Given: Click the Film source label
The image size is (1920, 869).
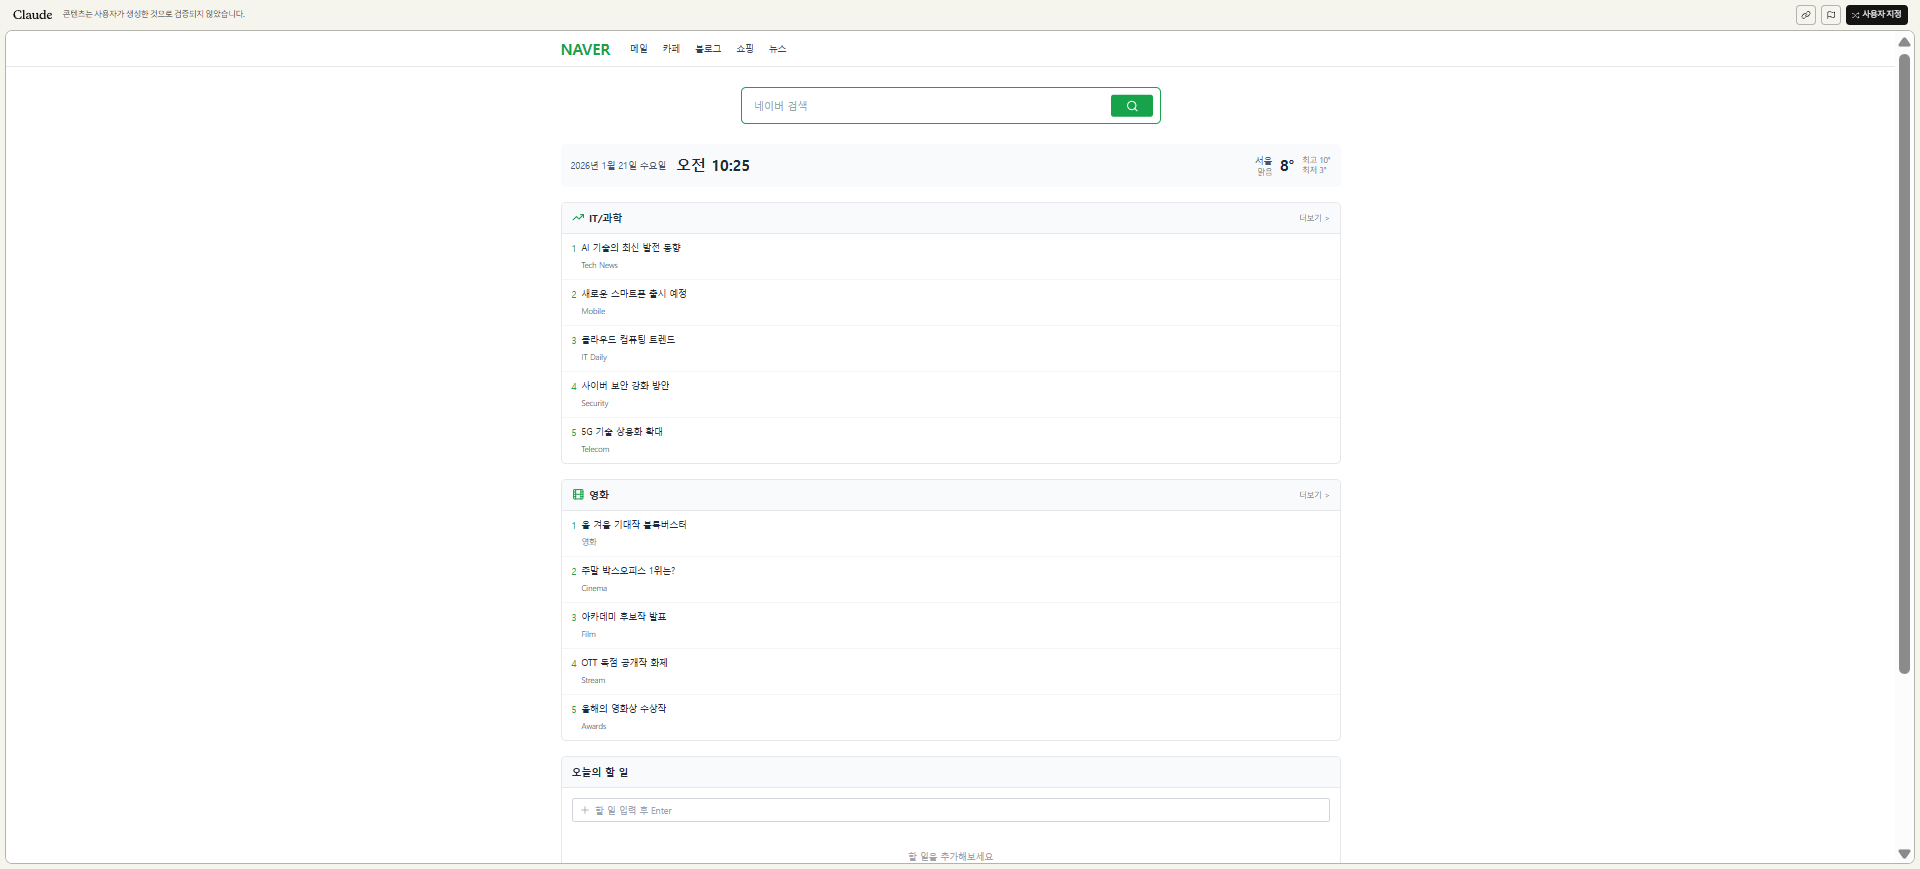Looking at the screenshot, I should click(588, 635).
